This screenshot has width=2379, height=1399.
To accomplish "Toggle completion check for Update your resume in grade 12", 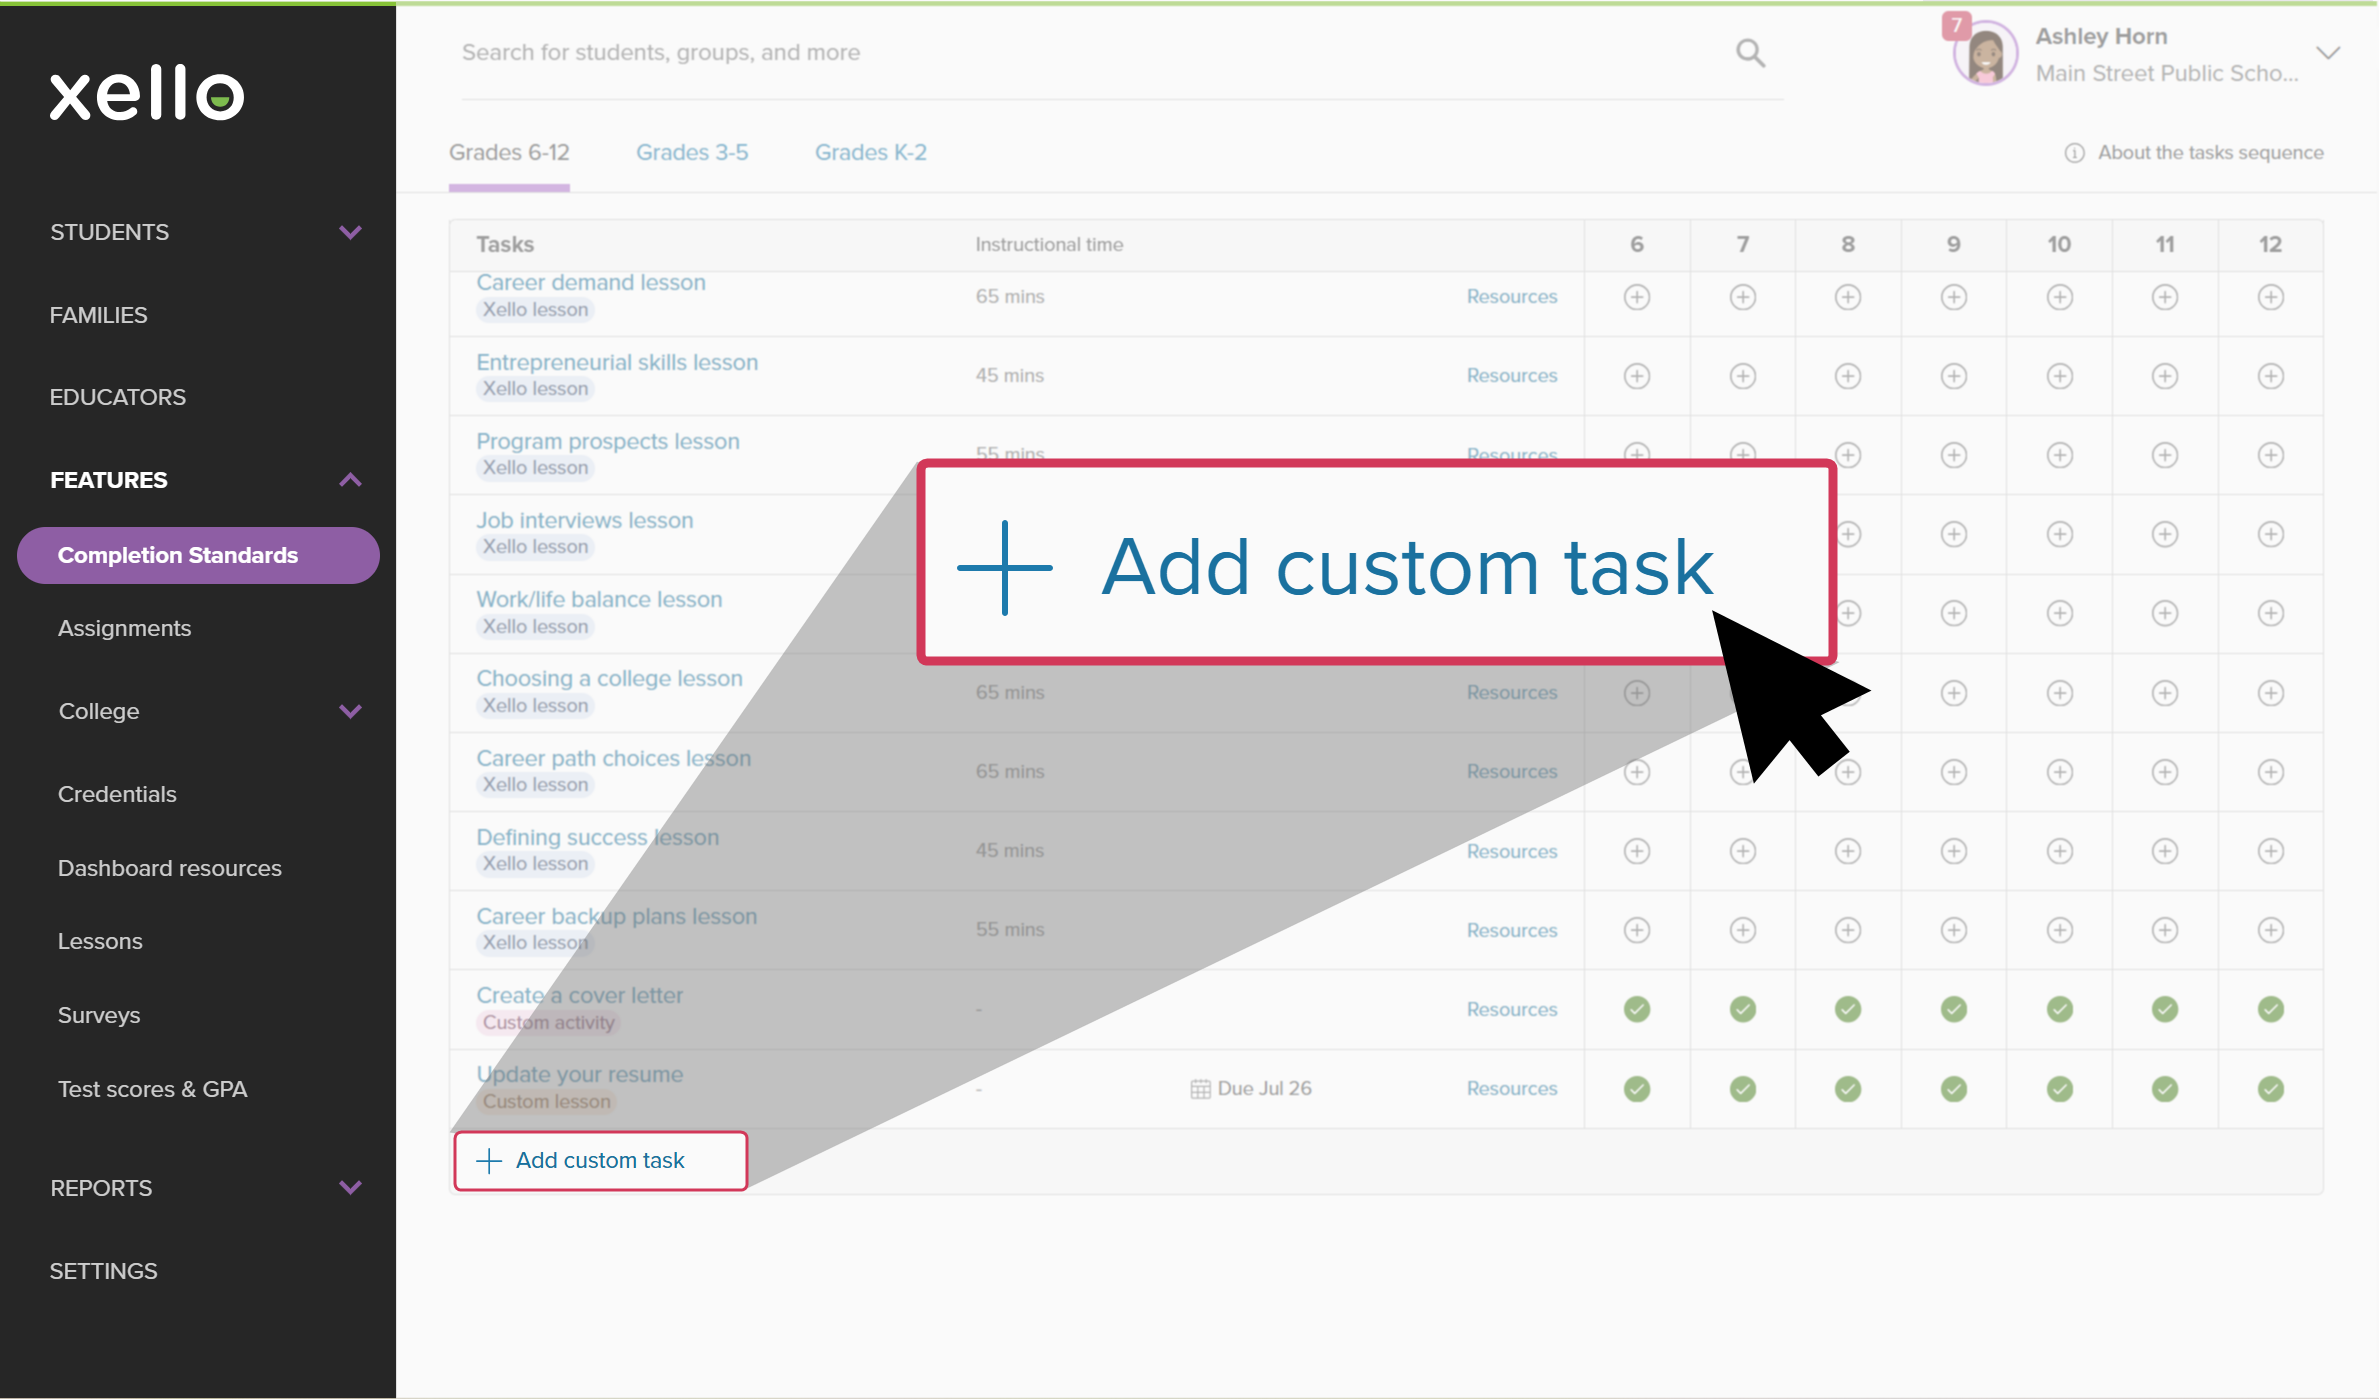I will [x=2270, y=1088].
